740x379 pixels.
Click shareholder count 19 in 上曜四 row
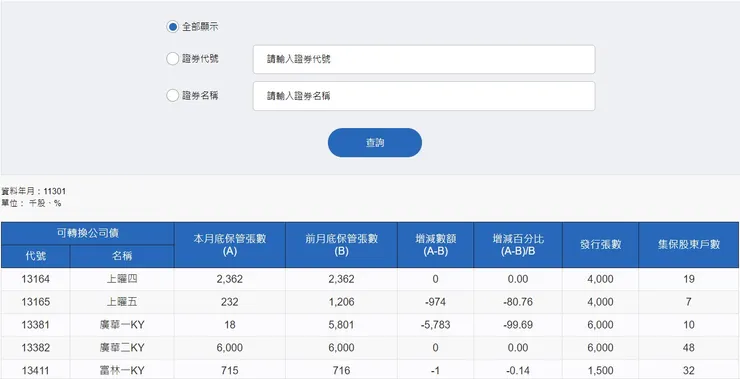pos(689,279)
